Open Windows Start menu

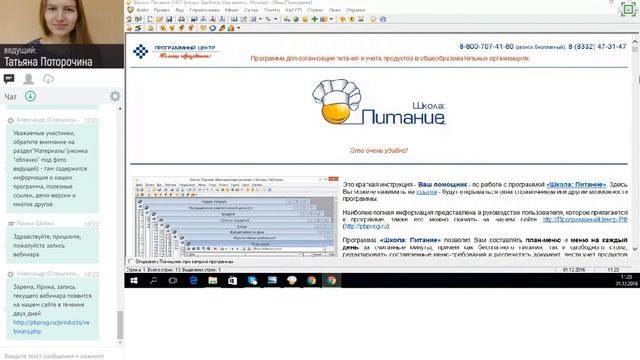coord(133,280)
